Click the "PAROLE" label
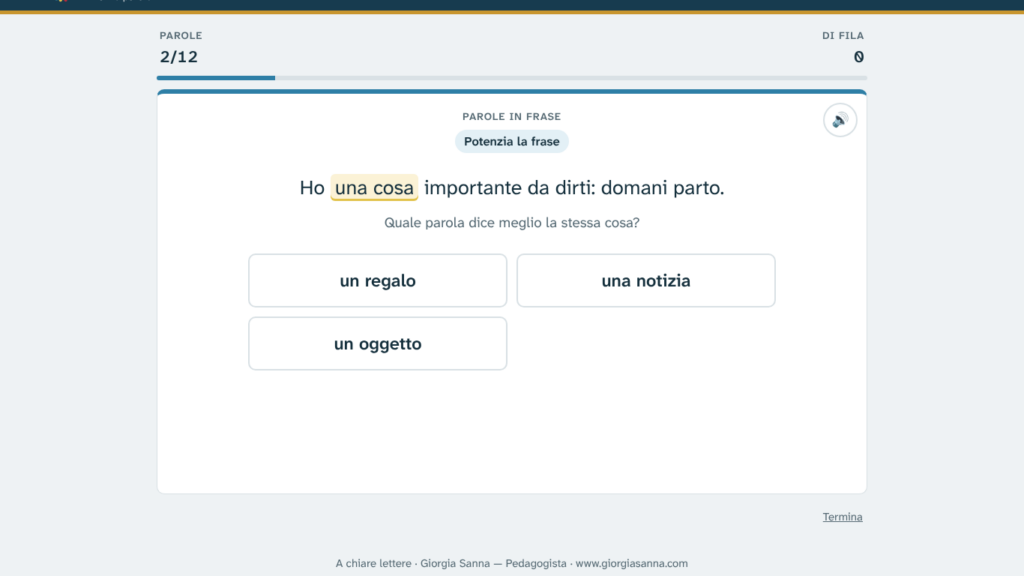1024x576 pixels. 181,35
